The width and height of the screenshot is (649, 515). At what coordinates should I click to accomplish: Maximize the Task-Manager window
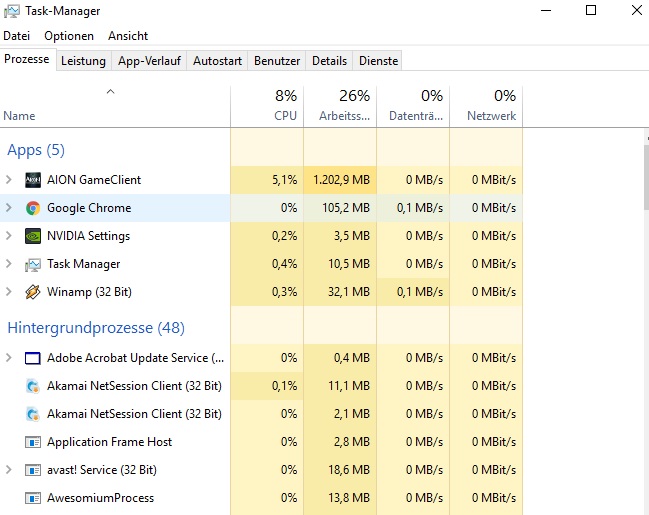(x=591, y=10)
